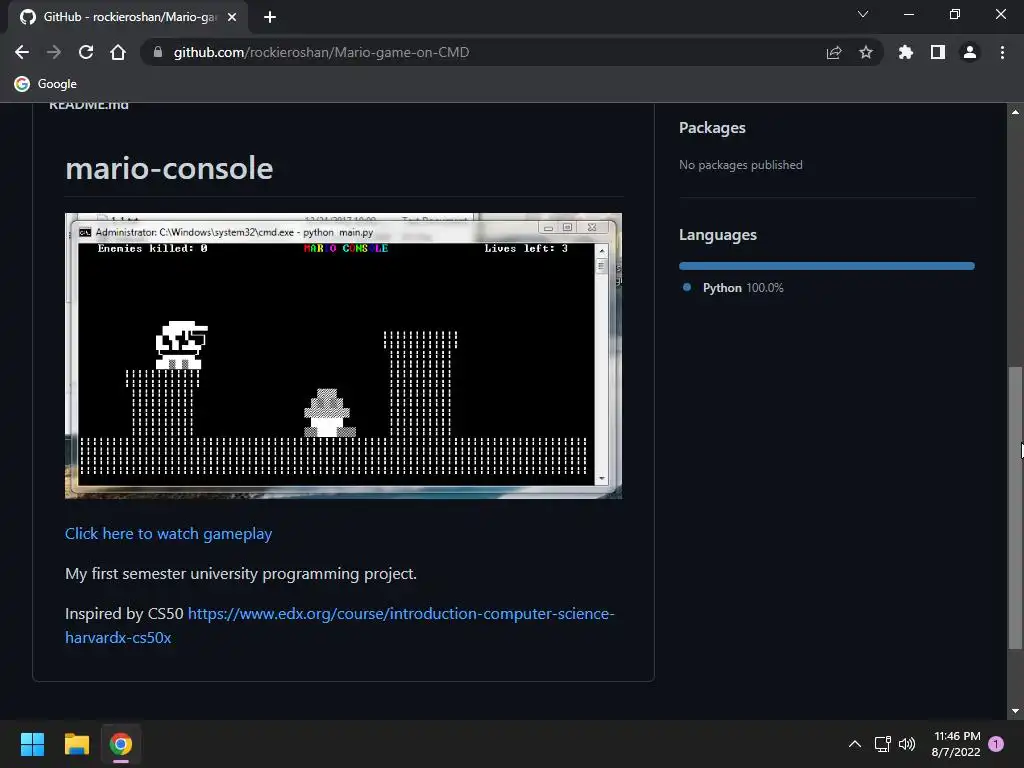Toggle the Chrome side panel
The width and height of the screenshot is (1024, 768).
click(x=938, y=52)
